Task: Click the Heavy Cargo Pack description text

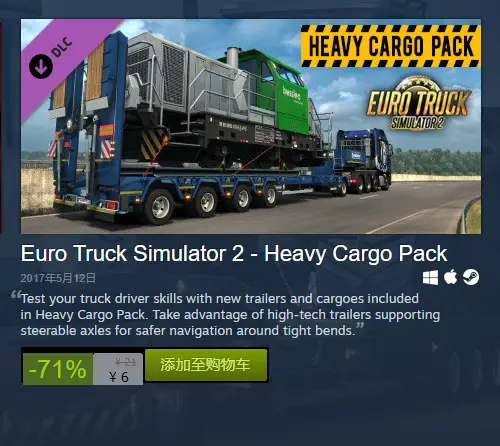Action: click(230, 315)
